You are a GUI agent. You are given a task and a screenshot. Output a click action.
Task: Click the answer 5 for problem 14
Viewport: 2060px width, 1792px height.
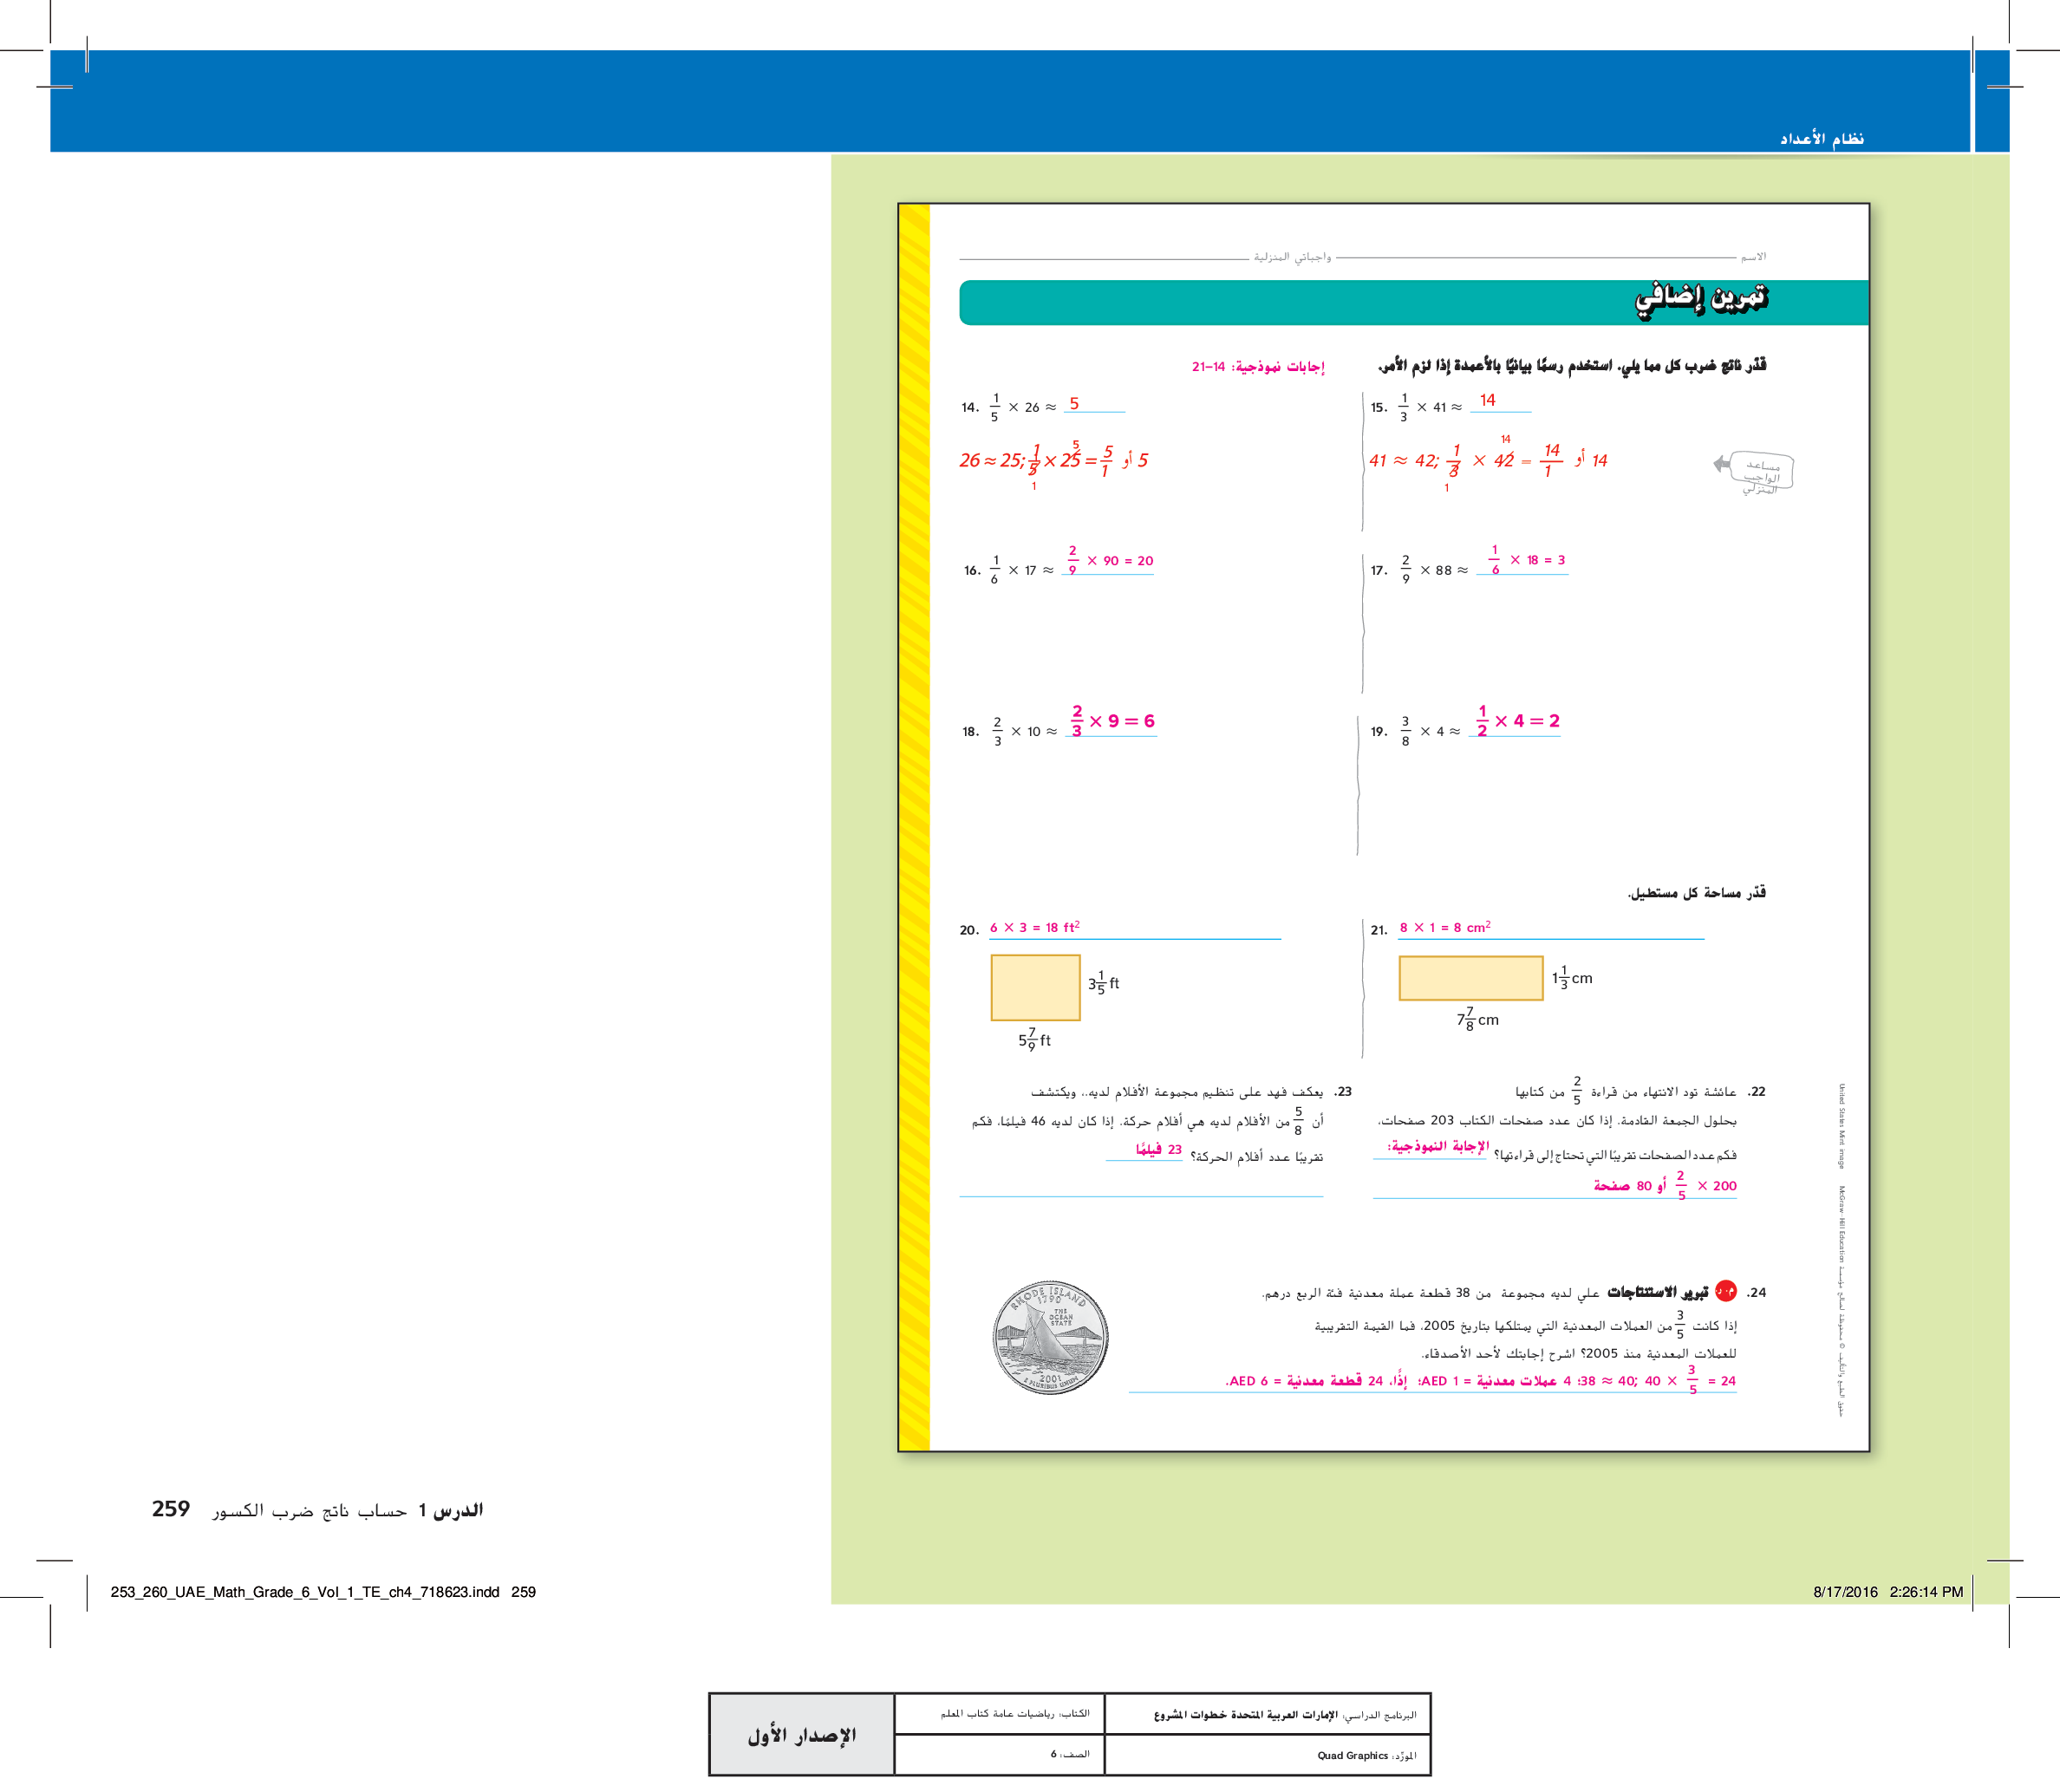pyautogui.click(x=1074, y=404)
